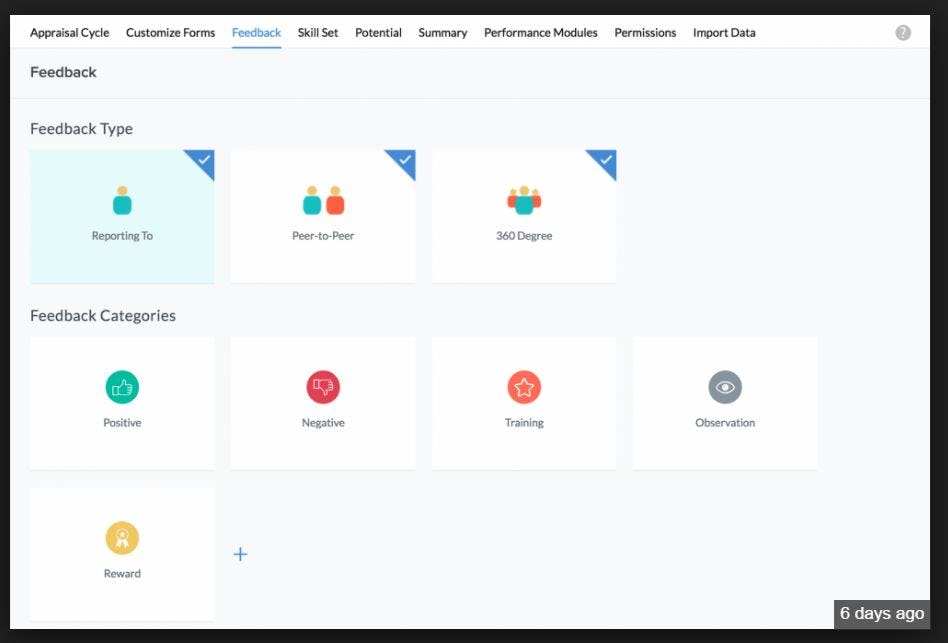Viewport: 948px width, 643px height.
Task: Click the Reward category label
Action: point(122,574)
